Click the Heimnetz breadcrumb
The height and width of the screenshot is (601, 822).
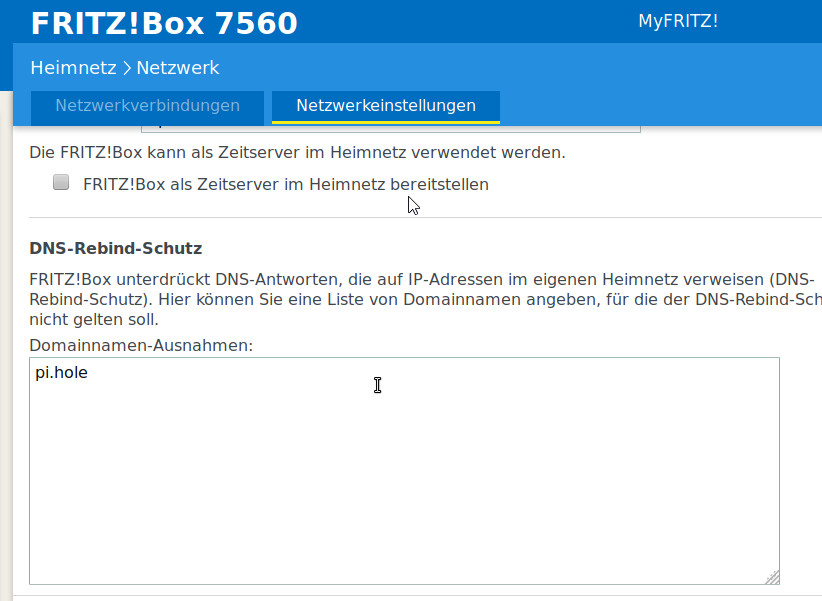pyautogui.click(x=73, y=68)
